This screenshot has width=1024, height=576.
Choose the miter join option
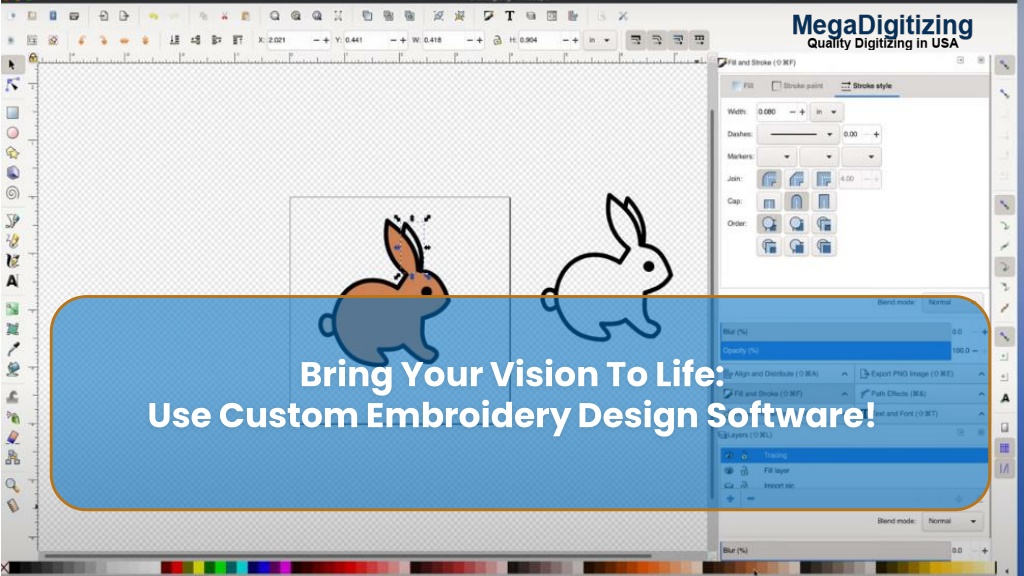[824, 179]
